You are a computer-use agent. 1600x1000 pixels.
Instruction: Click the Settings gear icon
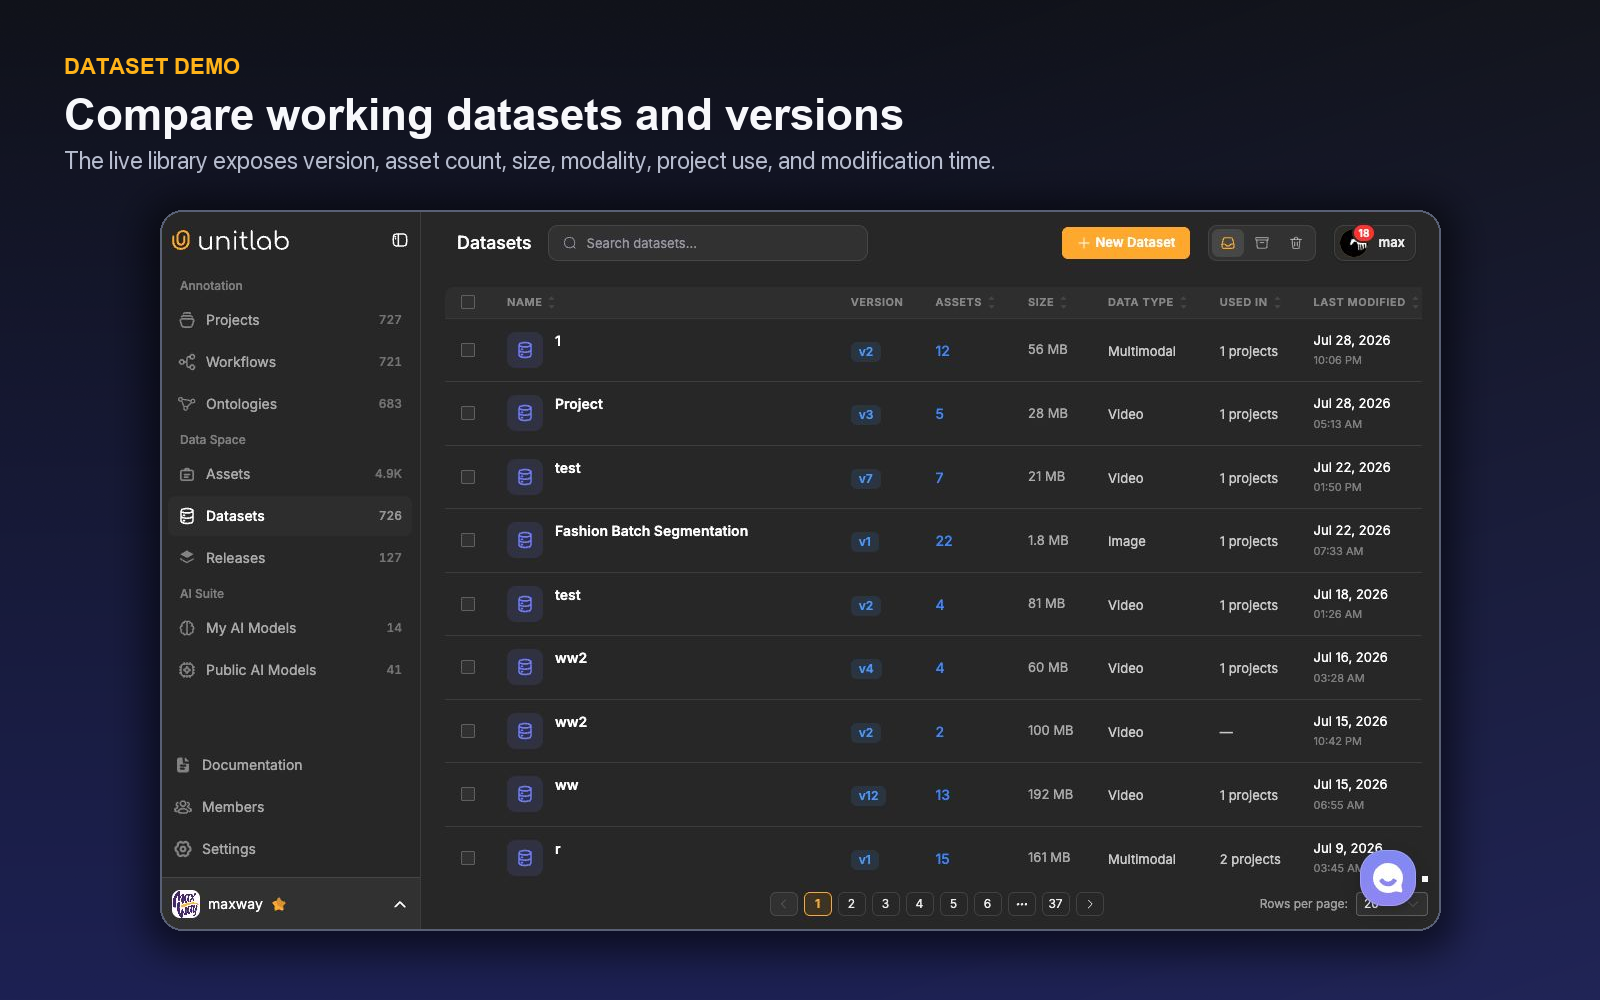183,849
